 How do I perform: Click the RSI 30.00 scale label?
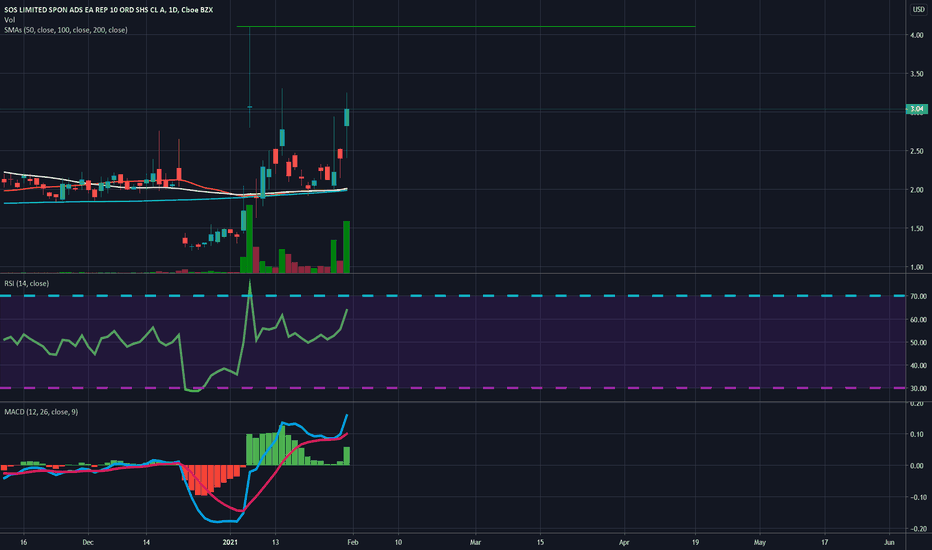918,388
